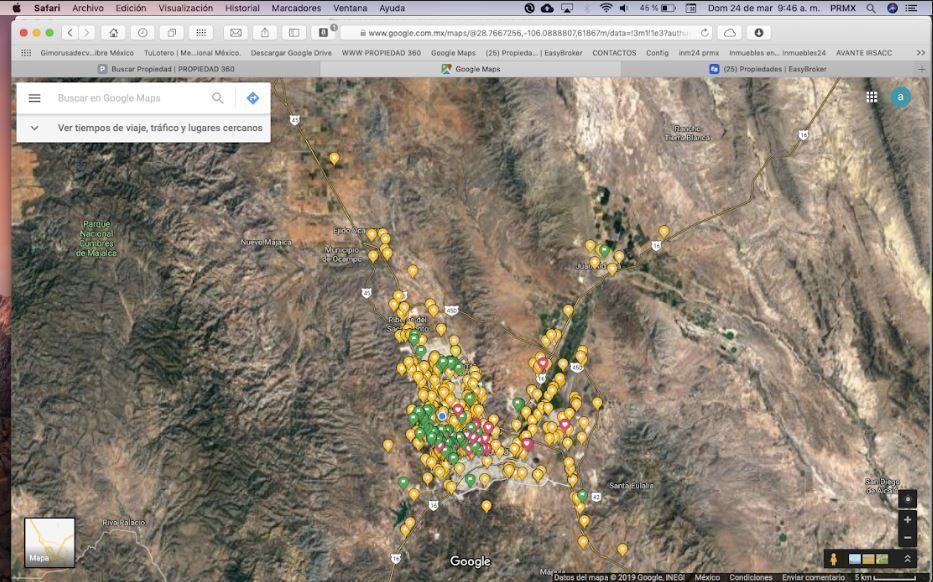Zoom in on the map

[907, 519]
